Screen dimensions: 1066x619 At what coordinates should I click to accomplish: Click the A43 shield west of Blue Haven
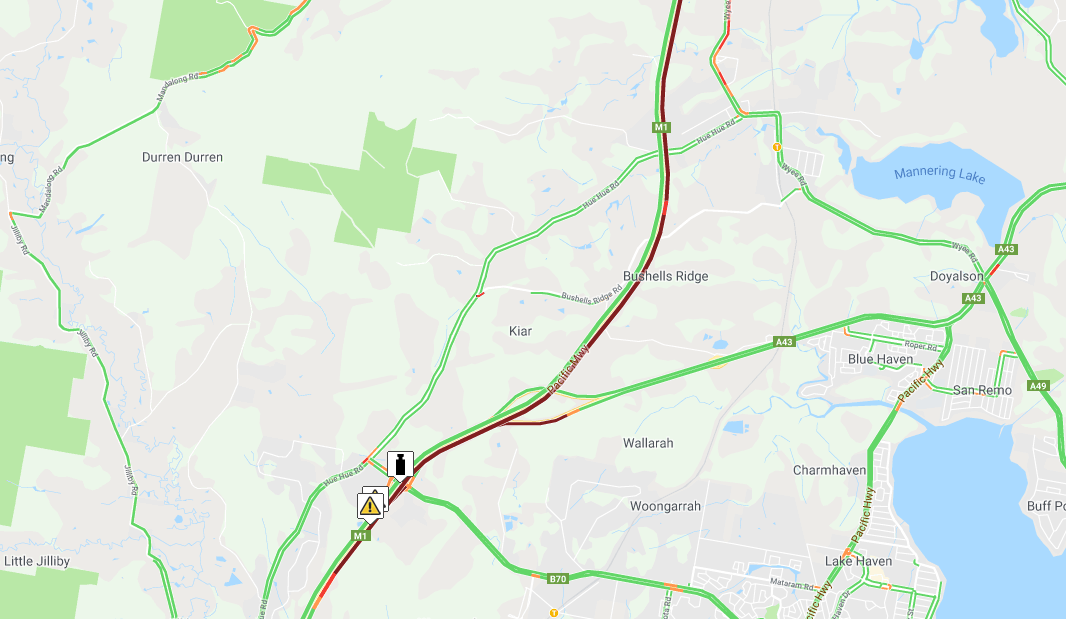click(785, 342)
